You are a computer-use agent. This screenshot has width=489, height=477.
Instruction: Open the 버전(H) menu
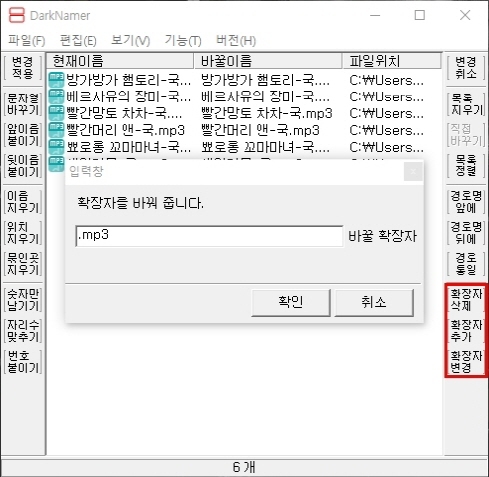[236, 41]
